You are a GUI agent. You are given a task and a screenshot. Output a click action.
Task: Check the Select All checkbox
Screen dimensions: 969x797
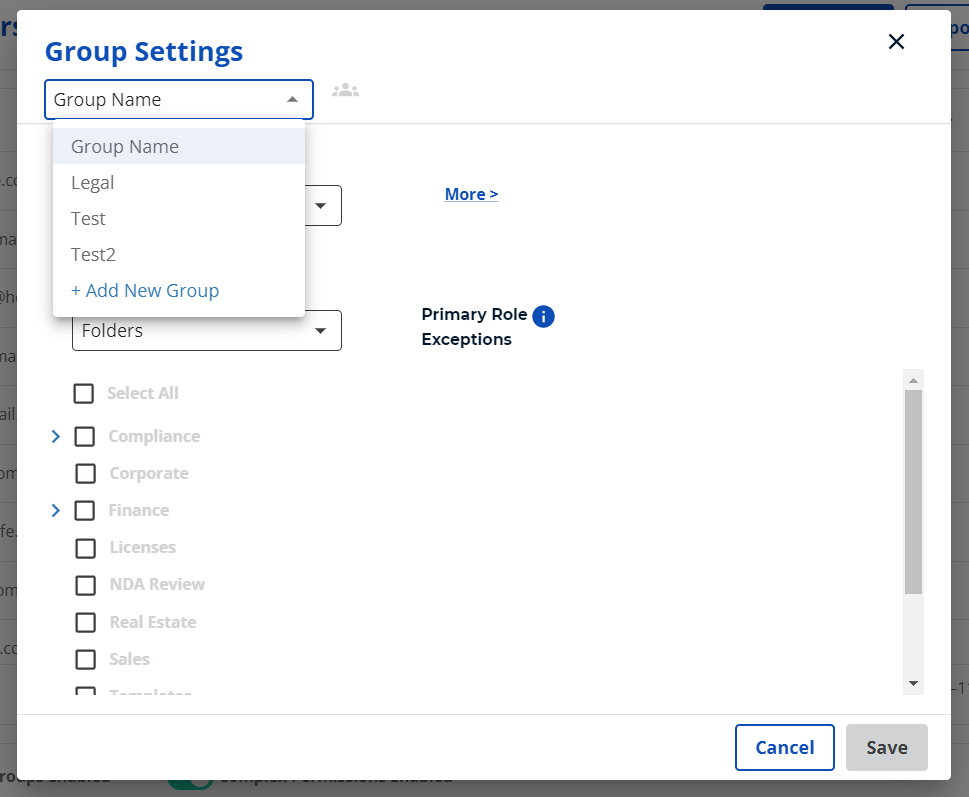pyautogui.click(x=83, y=394)
